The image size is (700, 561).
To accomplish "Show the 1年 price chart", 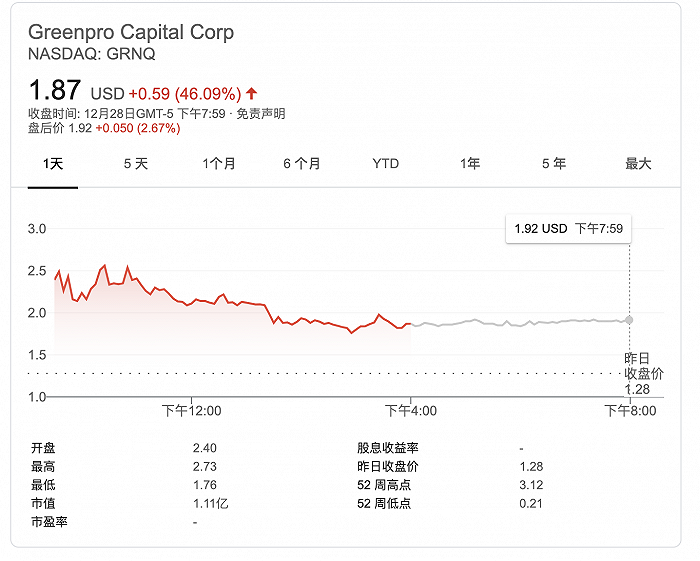I will [x=470, y=163].
